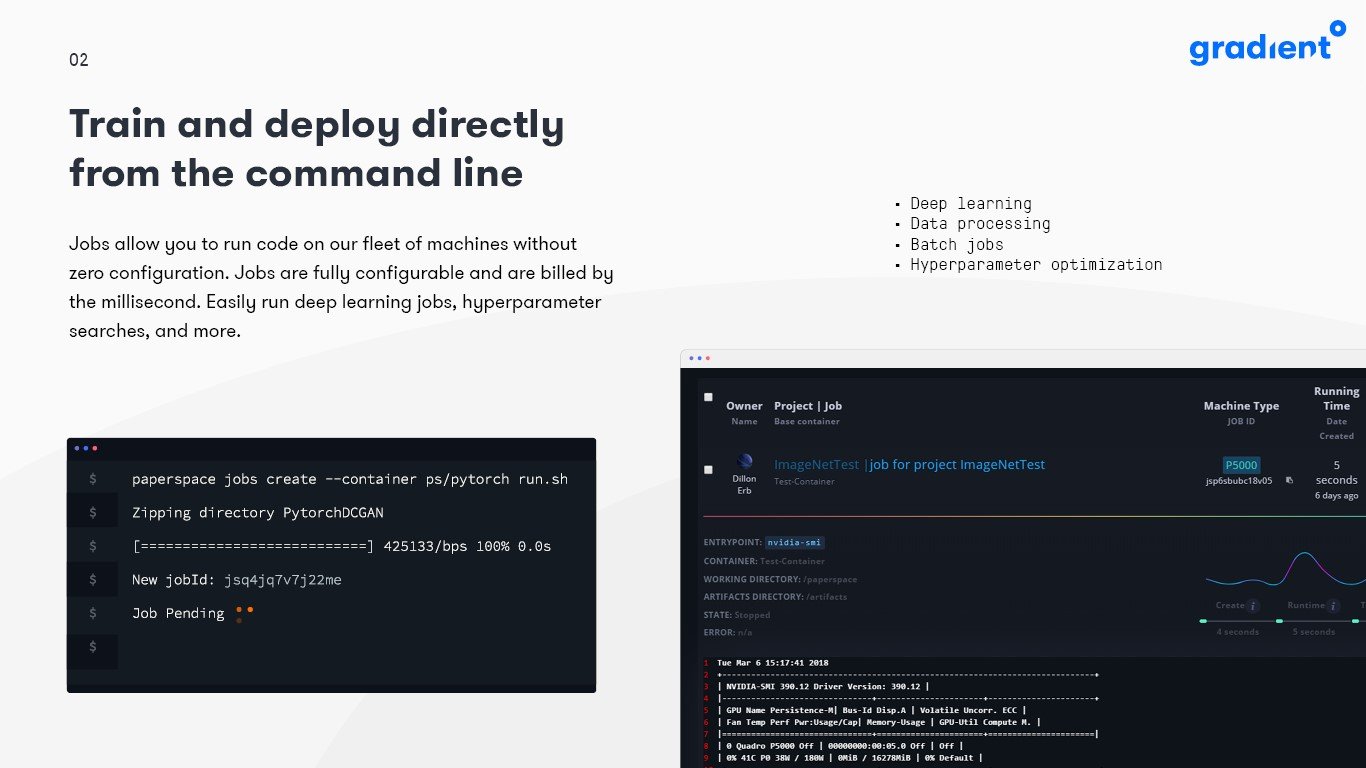
Task: Tick the select-all checkbox in the jobs header
Action: pyautogui.click(x=709, y=397)
